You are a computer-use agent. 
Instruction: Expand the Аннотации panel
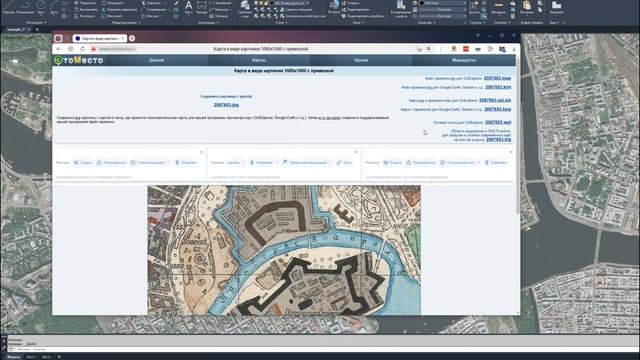(208, 23)
